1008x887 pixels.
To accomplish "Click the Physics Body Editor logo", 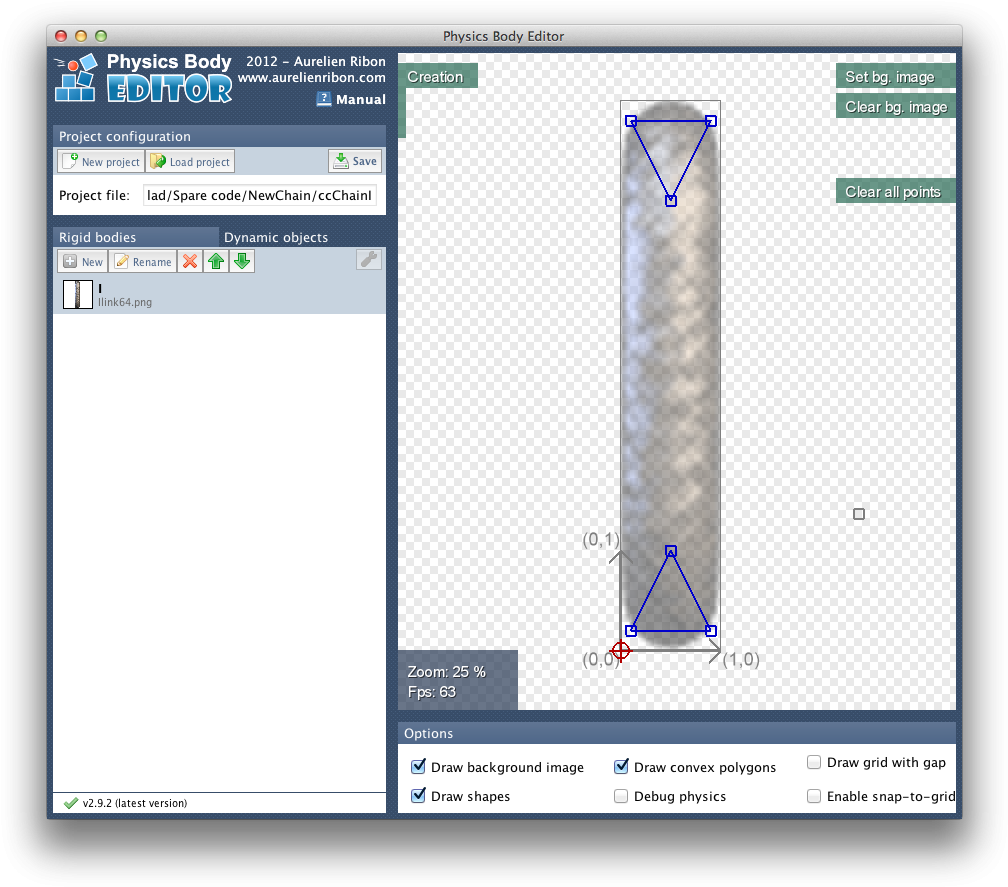I will pos(143,79).
